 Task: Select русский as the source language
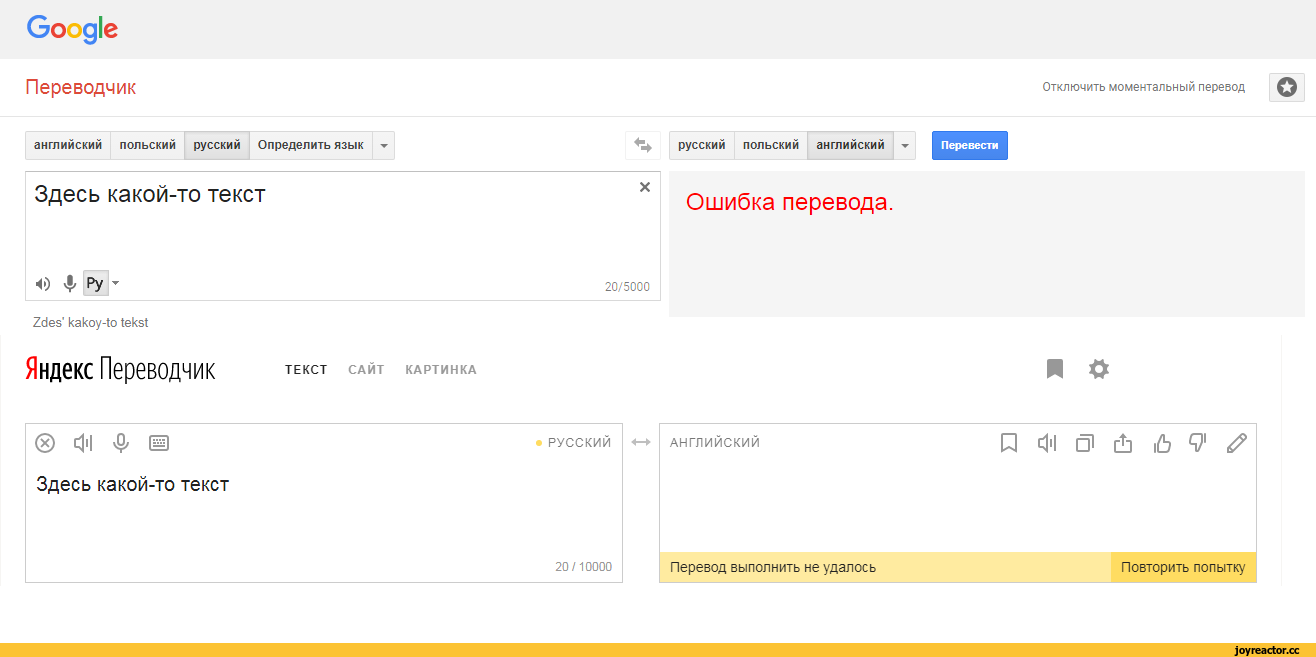pyautogui.click(x=217, y=146)
